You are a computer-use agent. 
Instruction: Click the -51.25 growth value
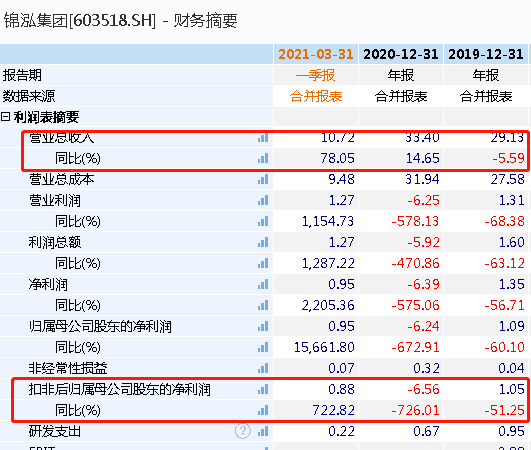[x=505, y=410]
